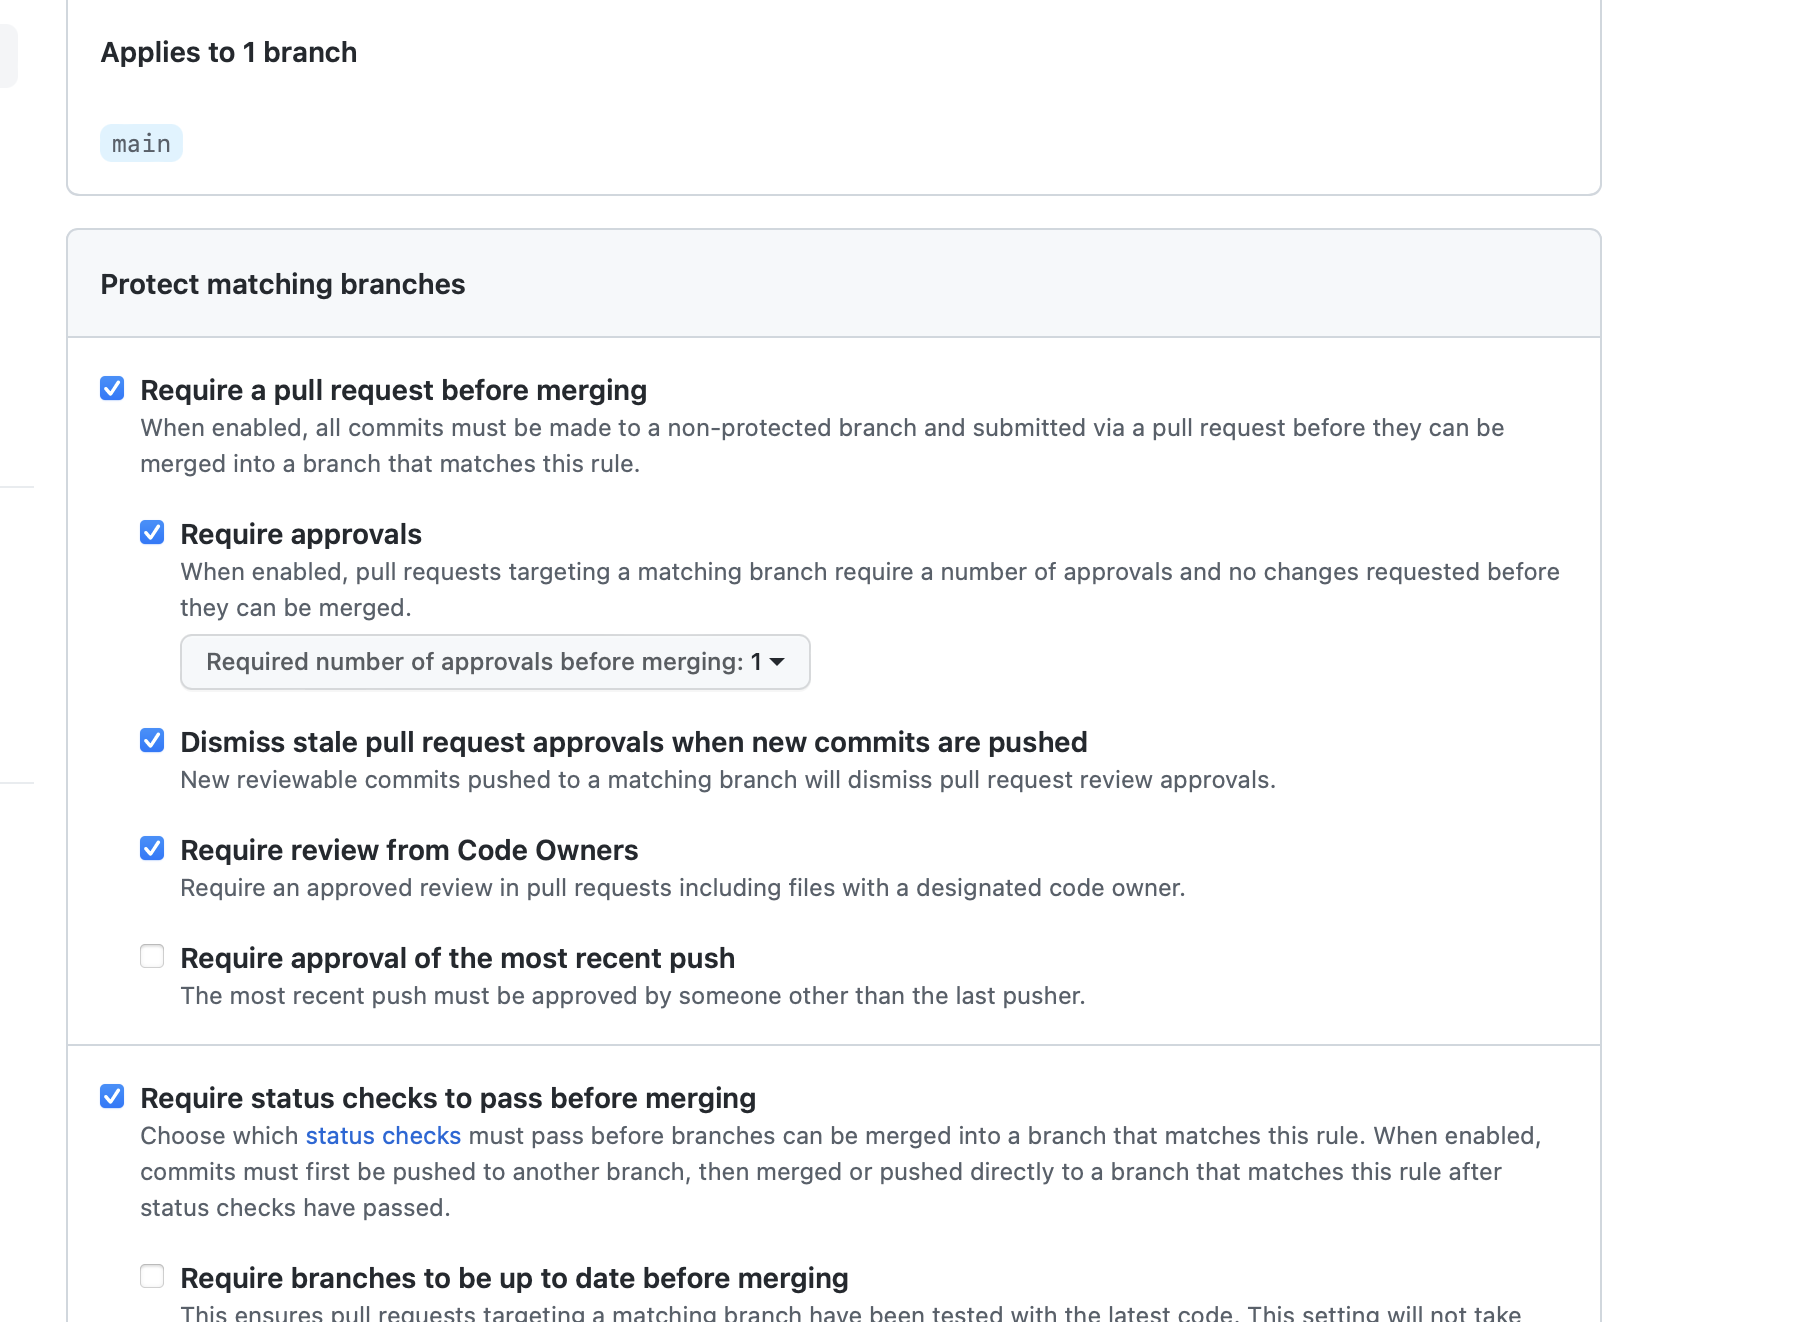This screenshot has width=1812, height=1322.
Task: Turn off "Require review from Code Owners"
Action: (152, 848)
